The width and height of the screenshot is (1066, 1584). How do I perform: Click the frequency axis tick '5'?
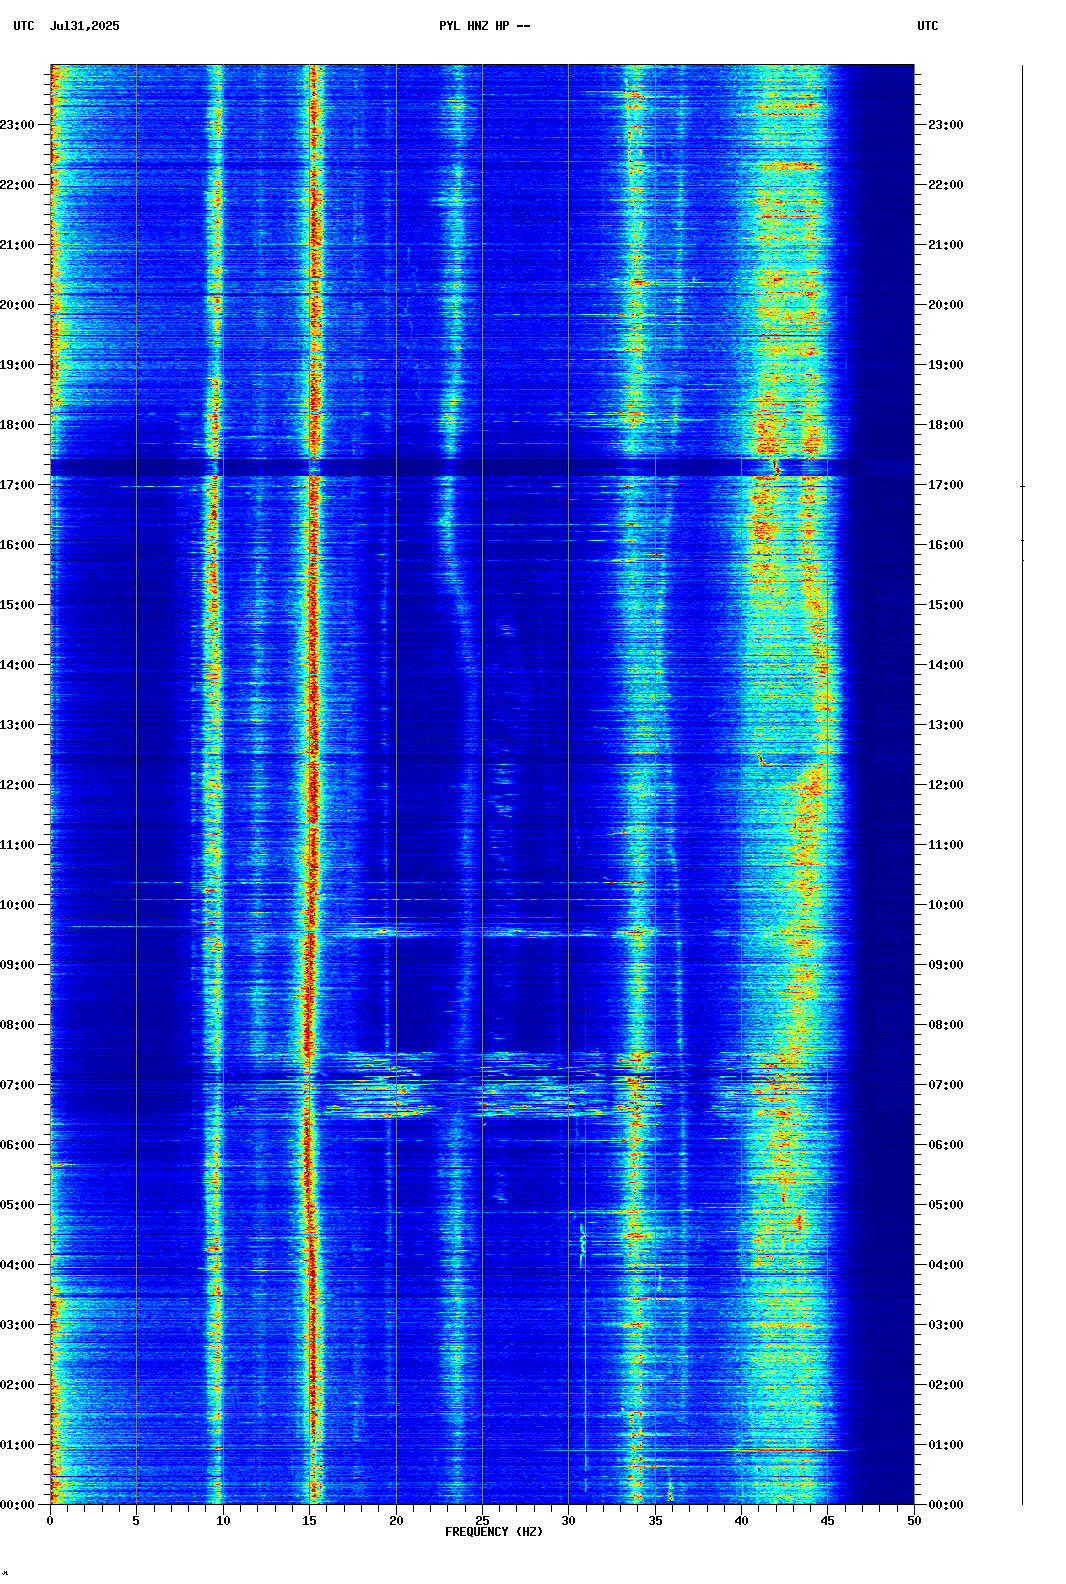[136, 1521]
